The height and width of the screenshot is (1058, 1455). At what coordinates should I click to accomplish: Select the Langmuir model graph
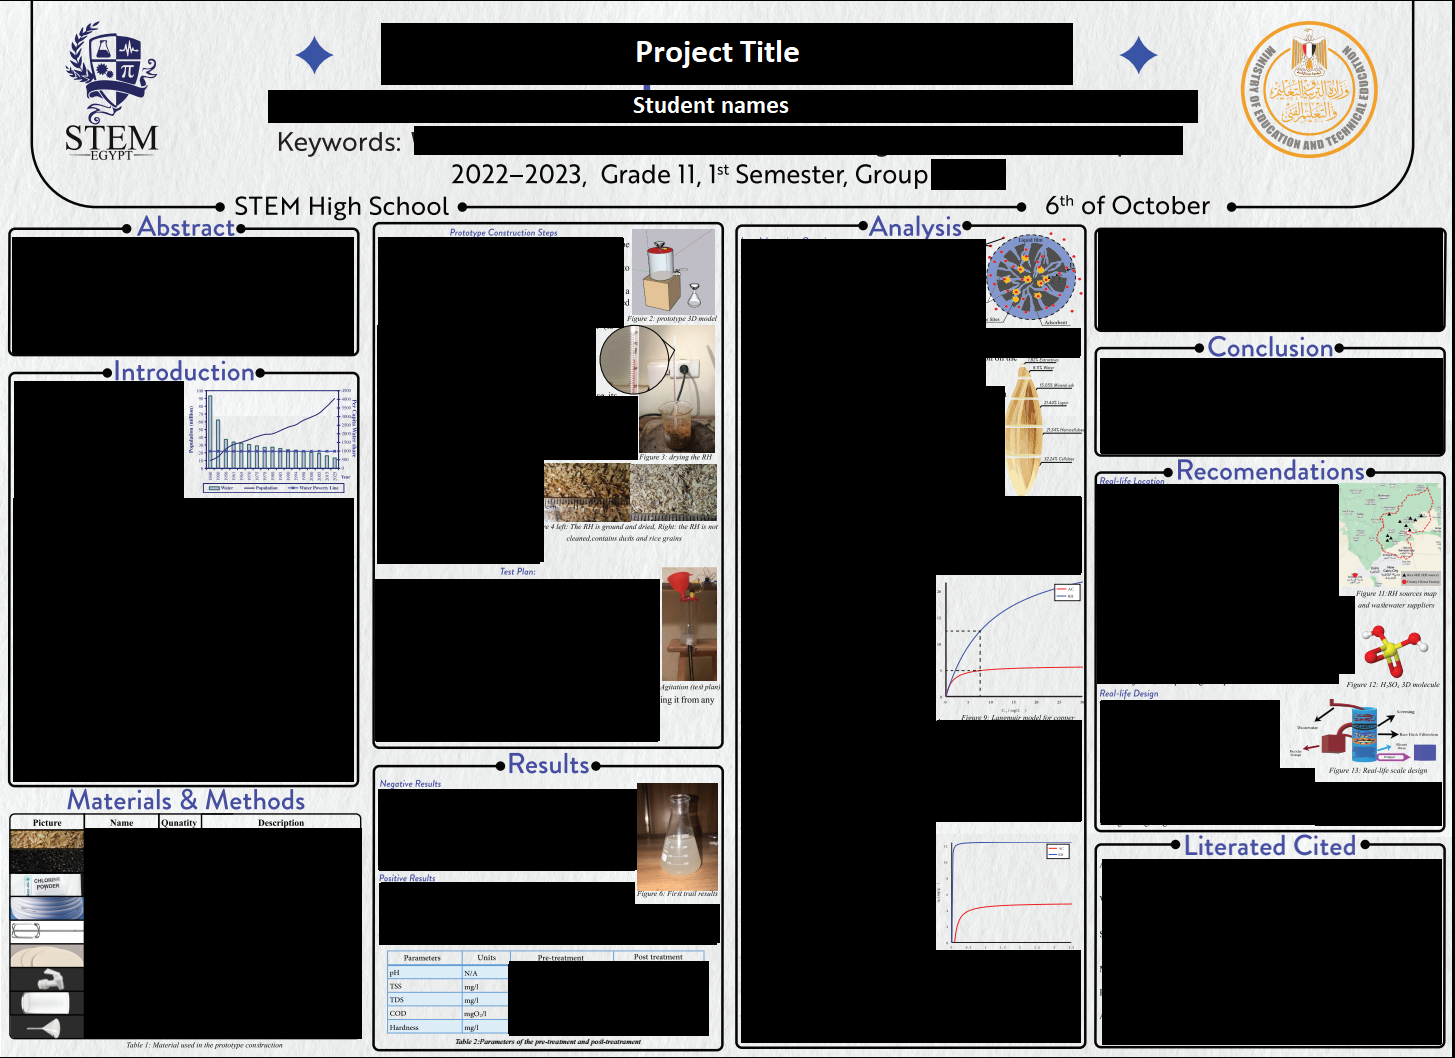1009,643
